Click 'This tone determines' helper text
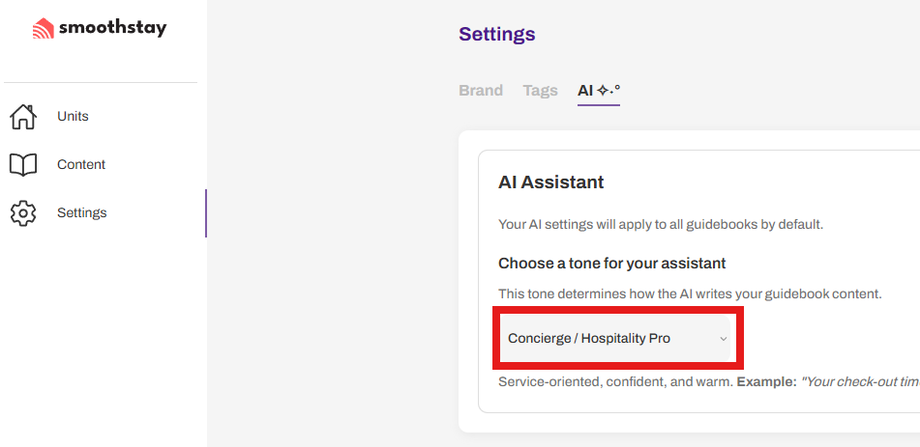The height and width of the screenshot is (447, 920). (690, 293)
